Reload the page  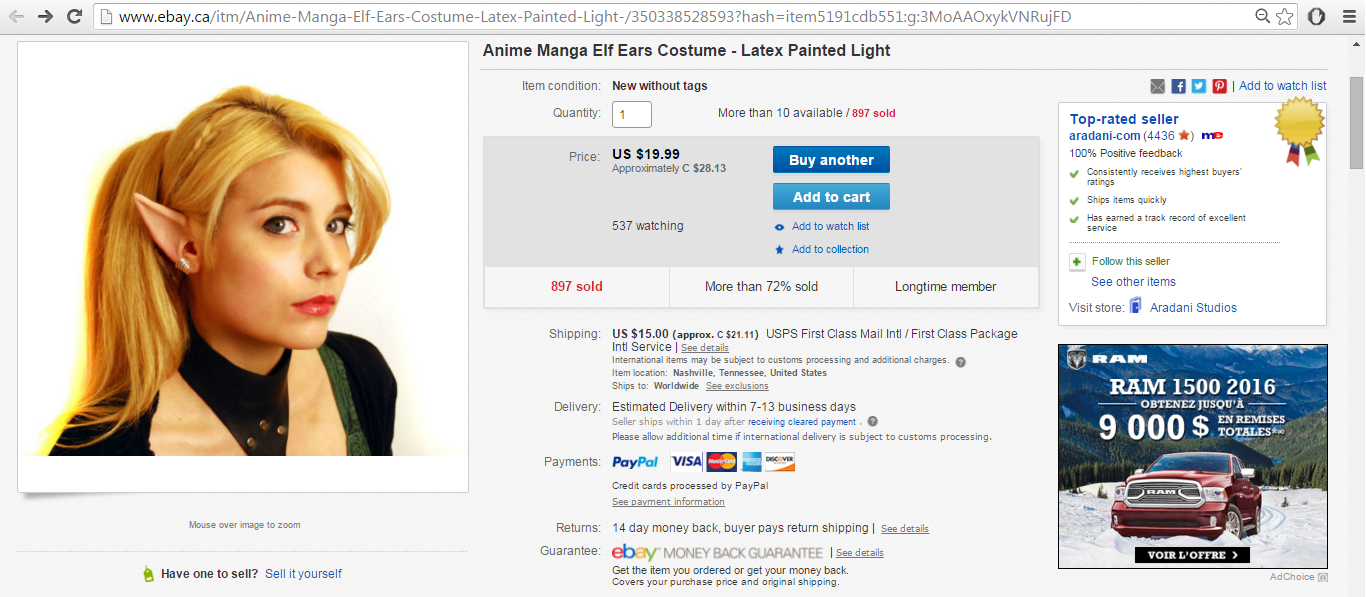pyautogui.click(x=74, y=16)
